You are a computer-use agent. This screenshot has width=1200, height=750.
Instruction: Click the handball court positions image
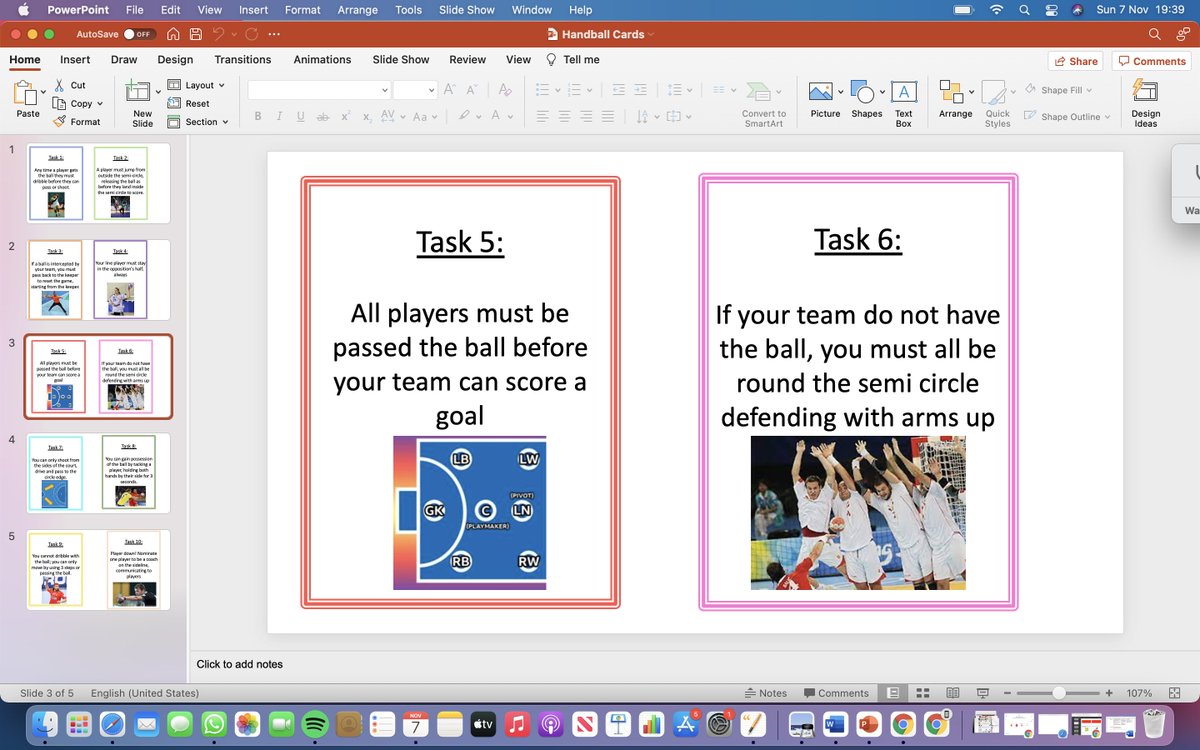[x=469, y=512]
